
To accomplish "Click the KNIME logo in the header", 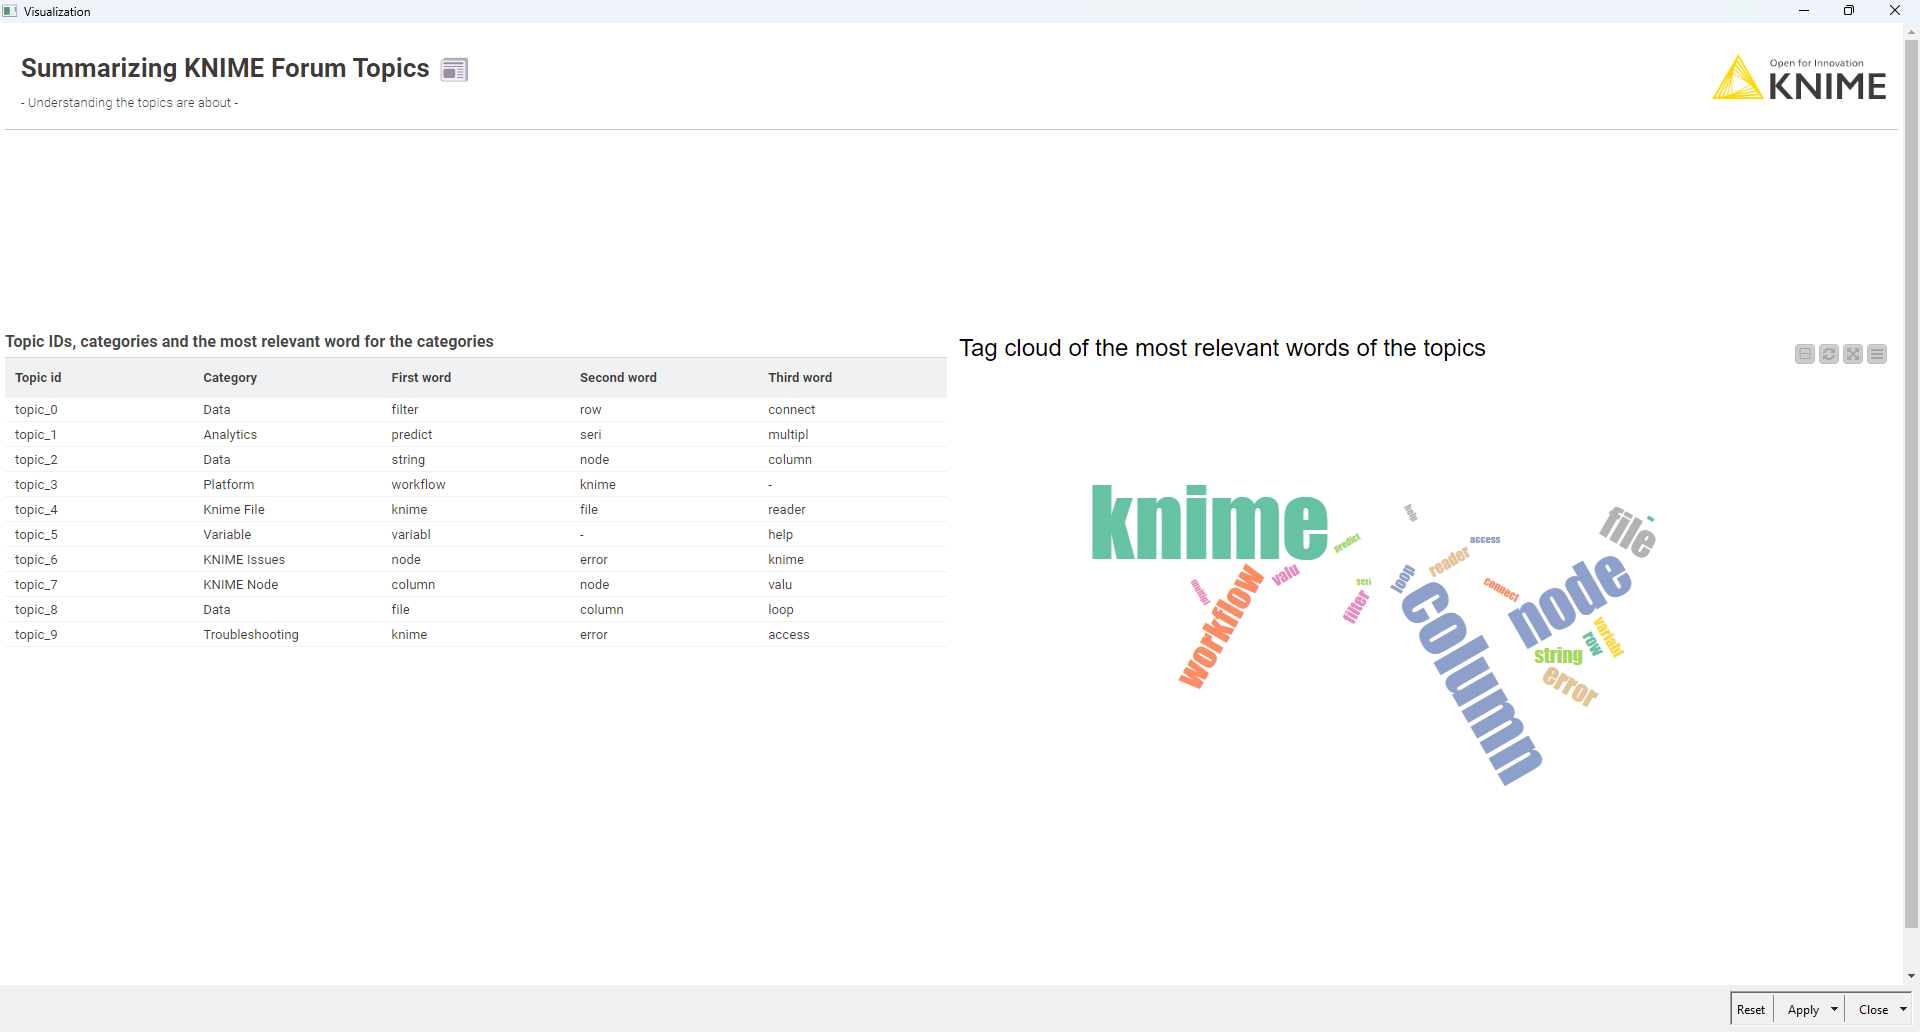I will (x=1799, y=78).
